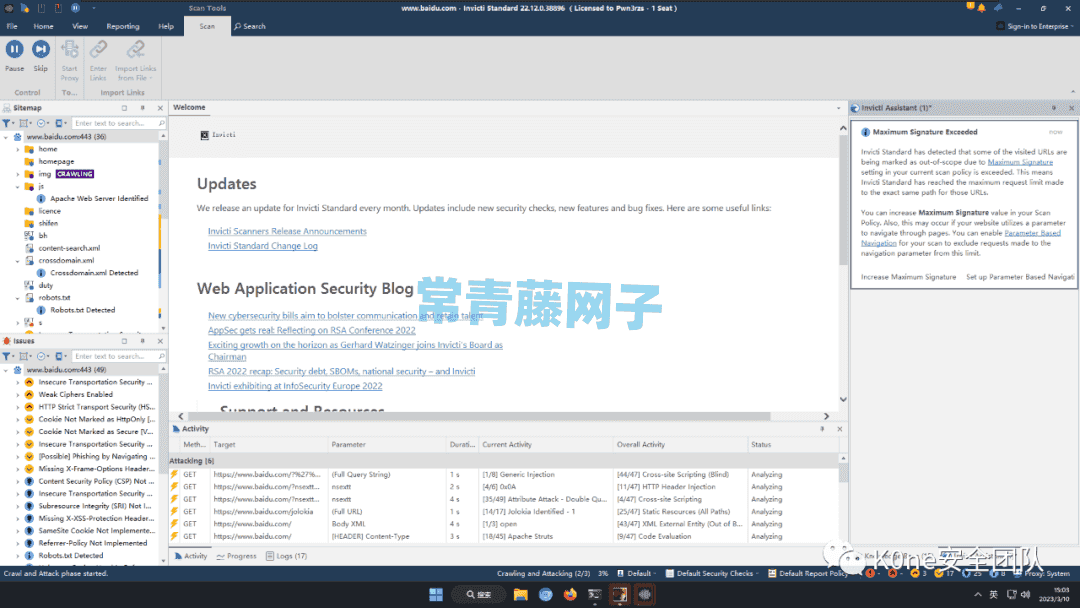Pin the Invicti Assistant panel

[x=1053, y=107]
